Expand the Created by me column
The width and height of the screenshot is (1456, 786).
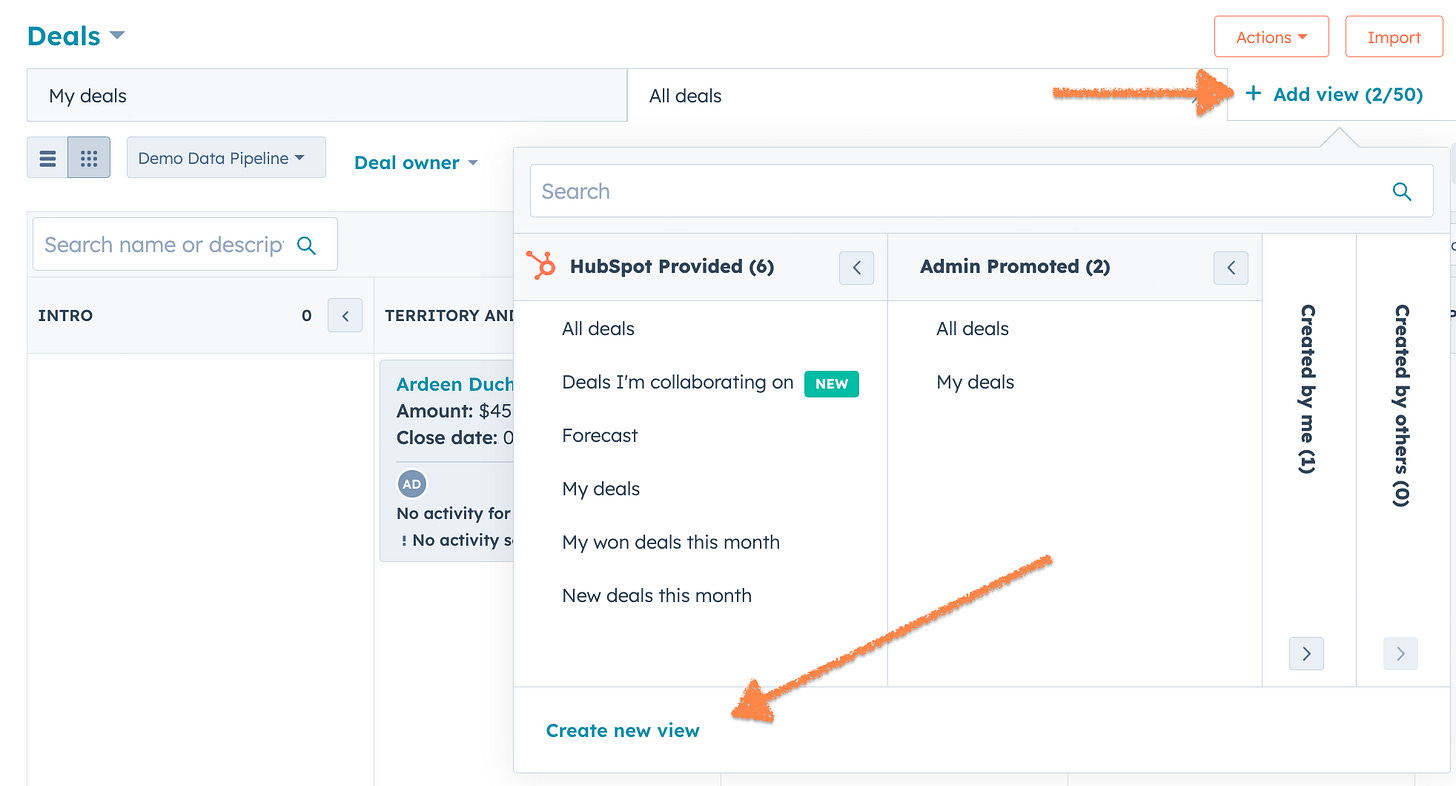(1306, 654)
